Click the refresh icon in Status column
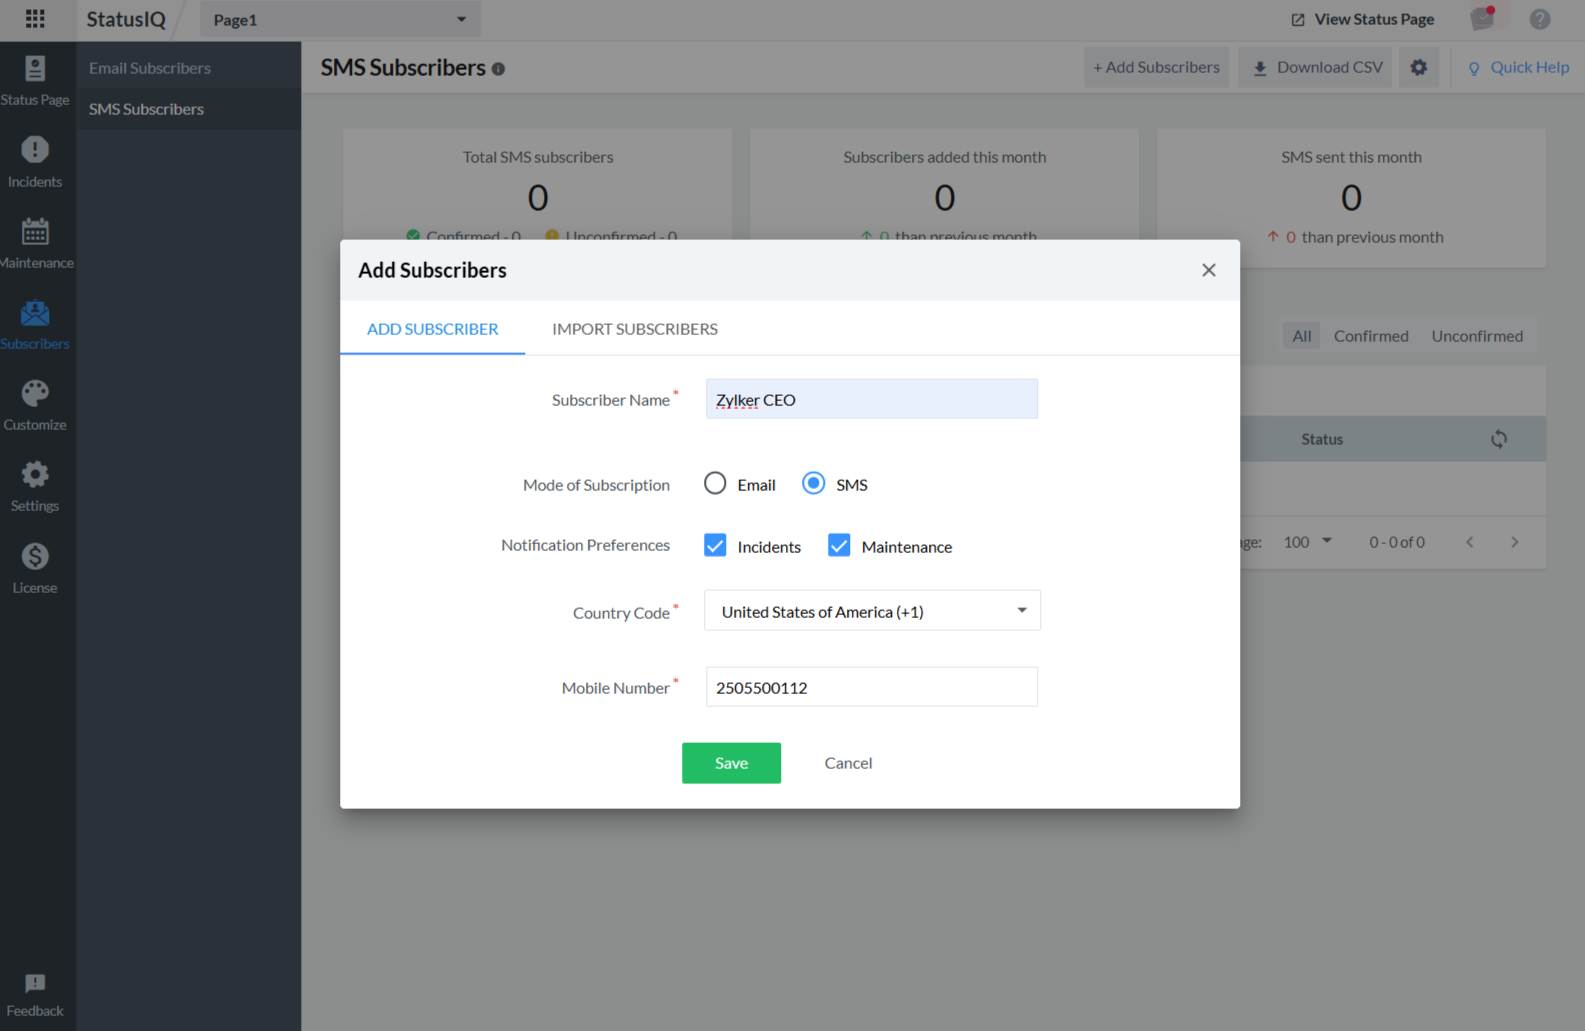Viewport: 1585px width, 1031px height. point(1498,439)
